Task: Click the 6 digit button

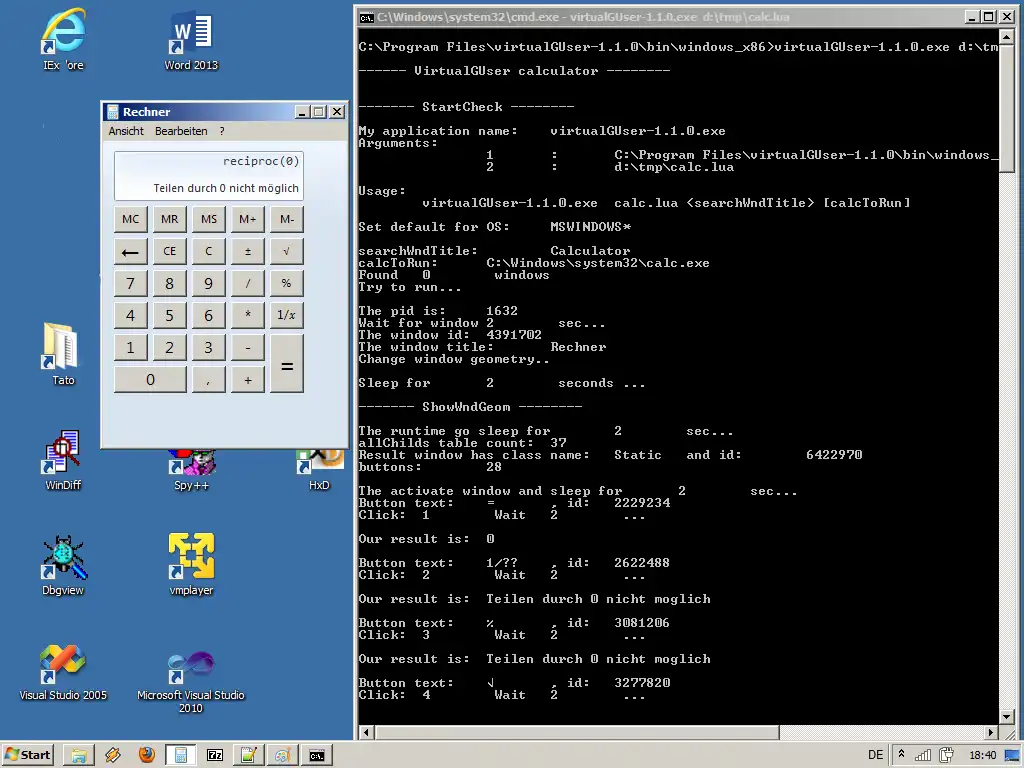Action: (x=209, y=315)
